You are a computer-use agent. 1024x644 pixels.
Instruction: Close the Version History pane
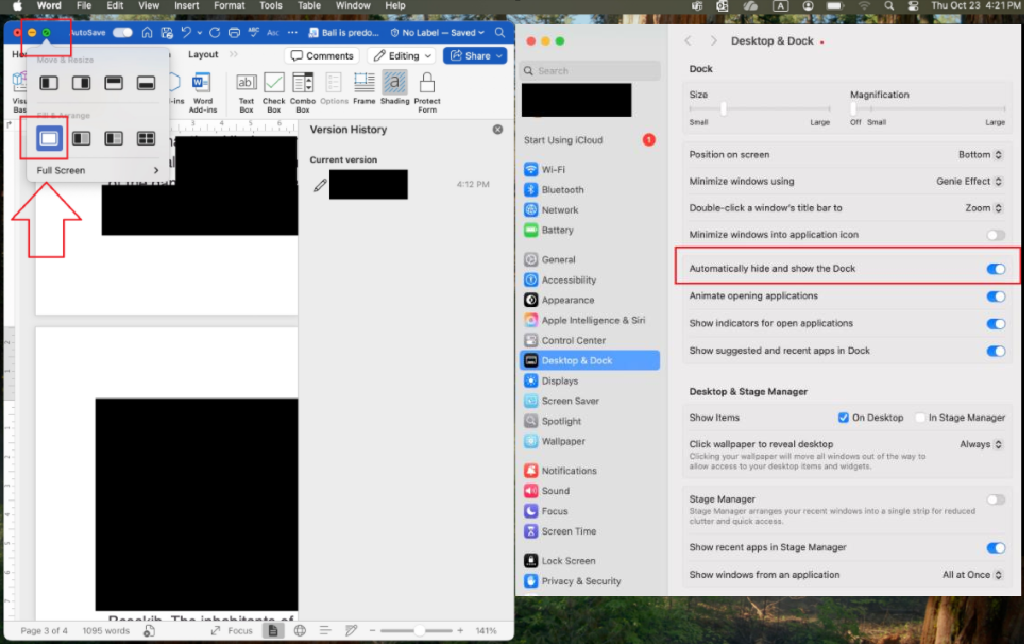(x=498, y=129)
